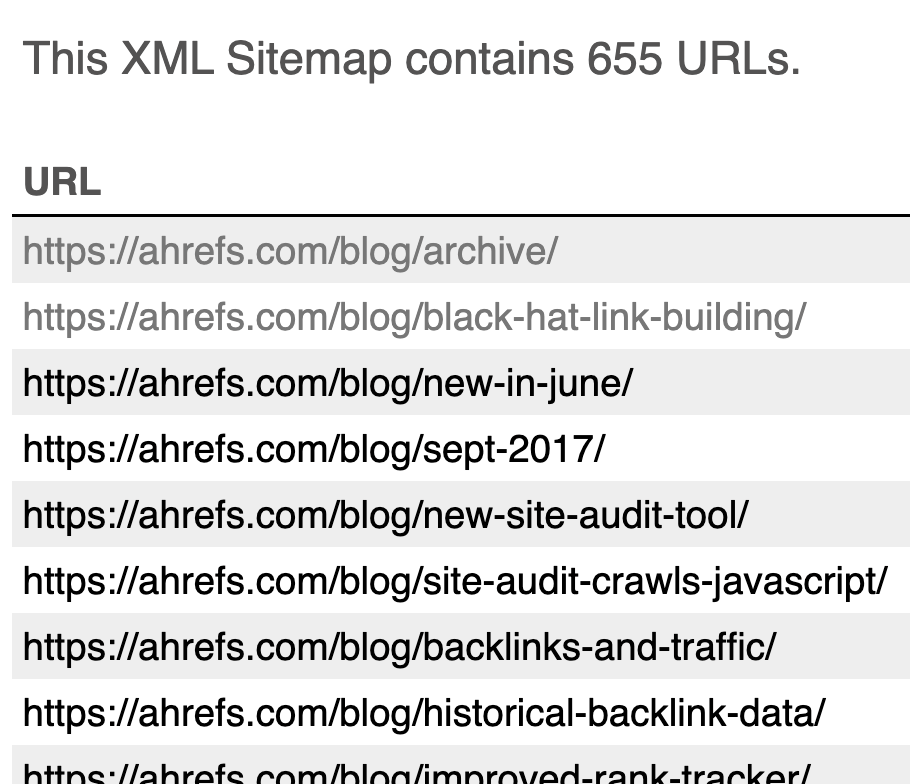The width and height of the screenshot is (910, 784).
Task: Open the historical-backlink-data URL
Action: click(x=424, y=713)
